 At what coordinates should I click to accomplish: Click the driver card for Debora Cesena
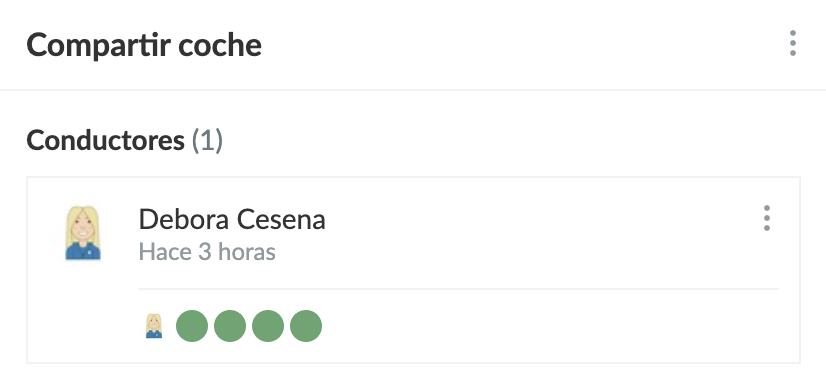[414, 270]
